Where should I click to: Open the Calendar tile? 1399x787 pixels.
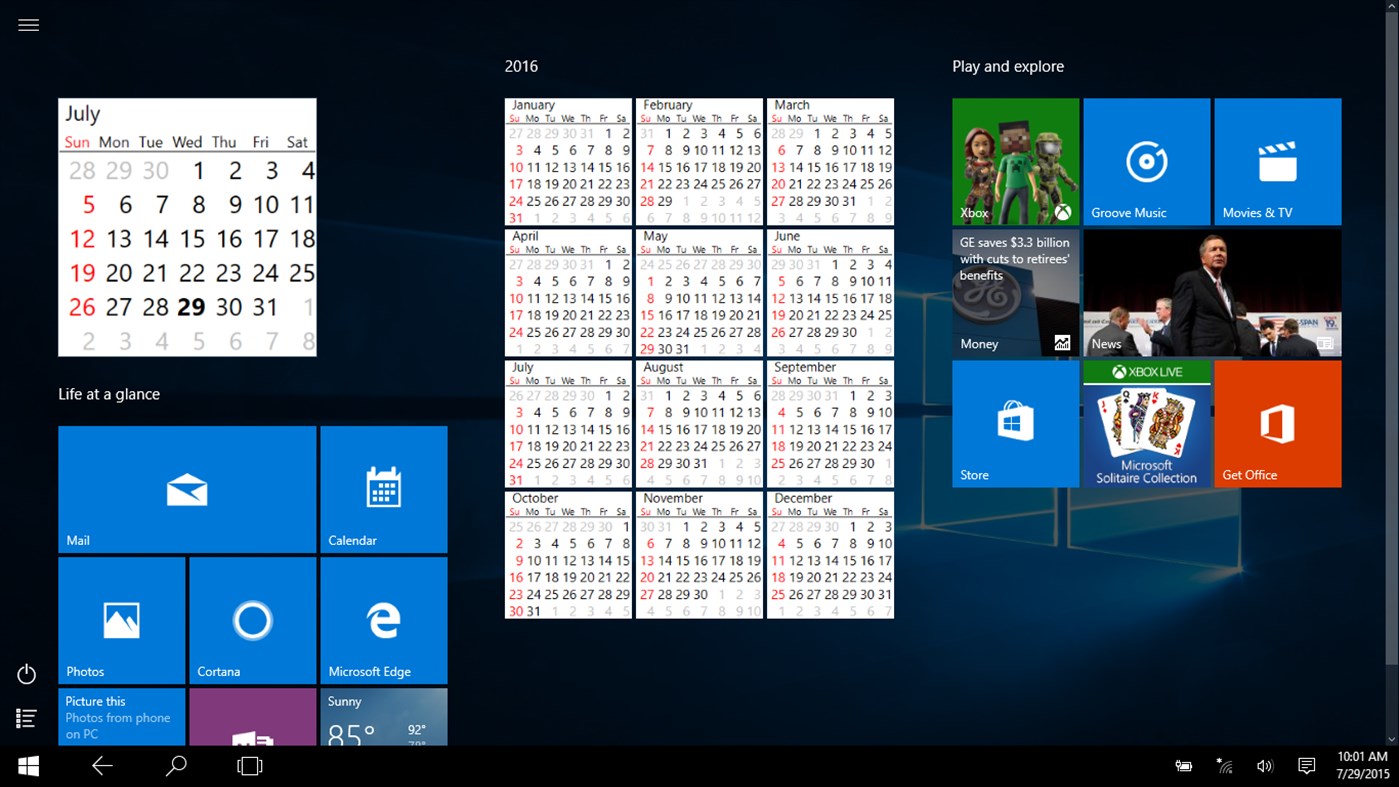click(x=383, y=489)
